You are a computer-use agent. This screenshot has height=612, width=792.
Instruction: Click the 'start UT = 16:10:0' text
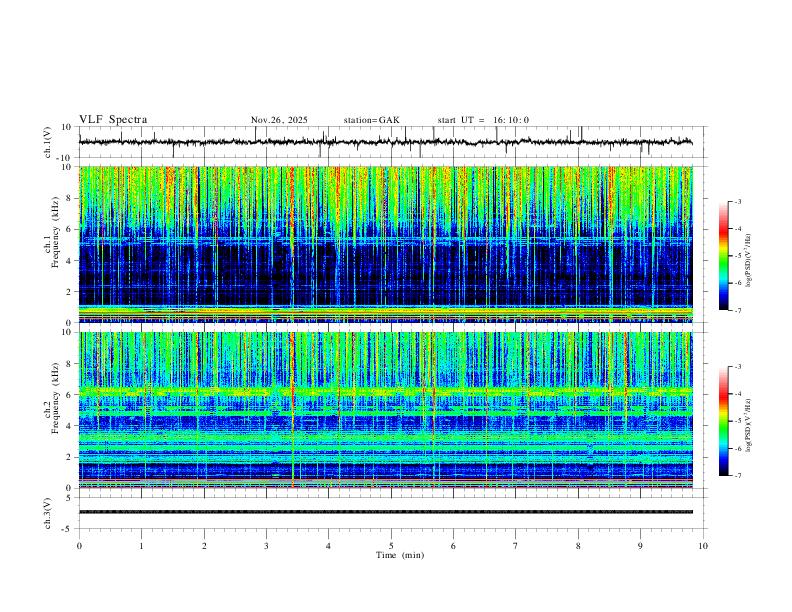(x=483, y=120)
